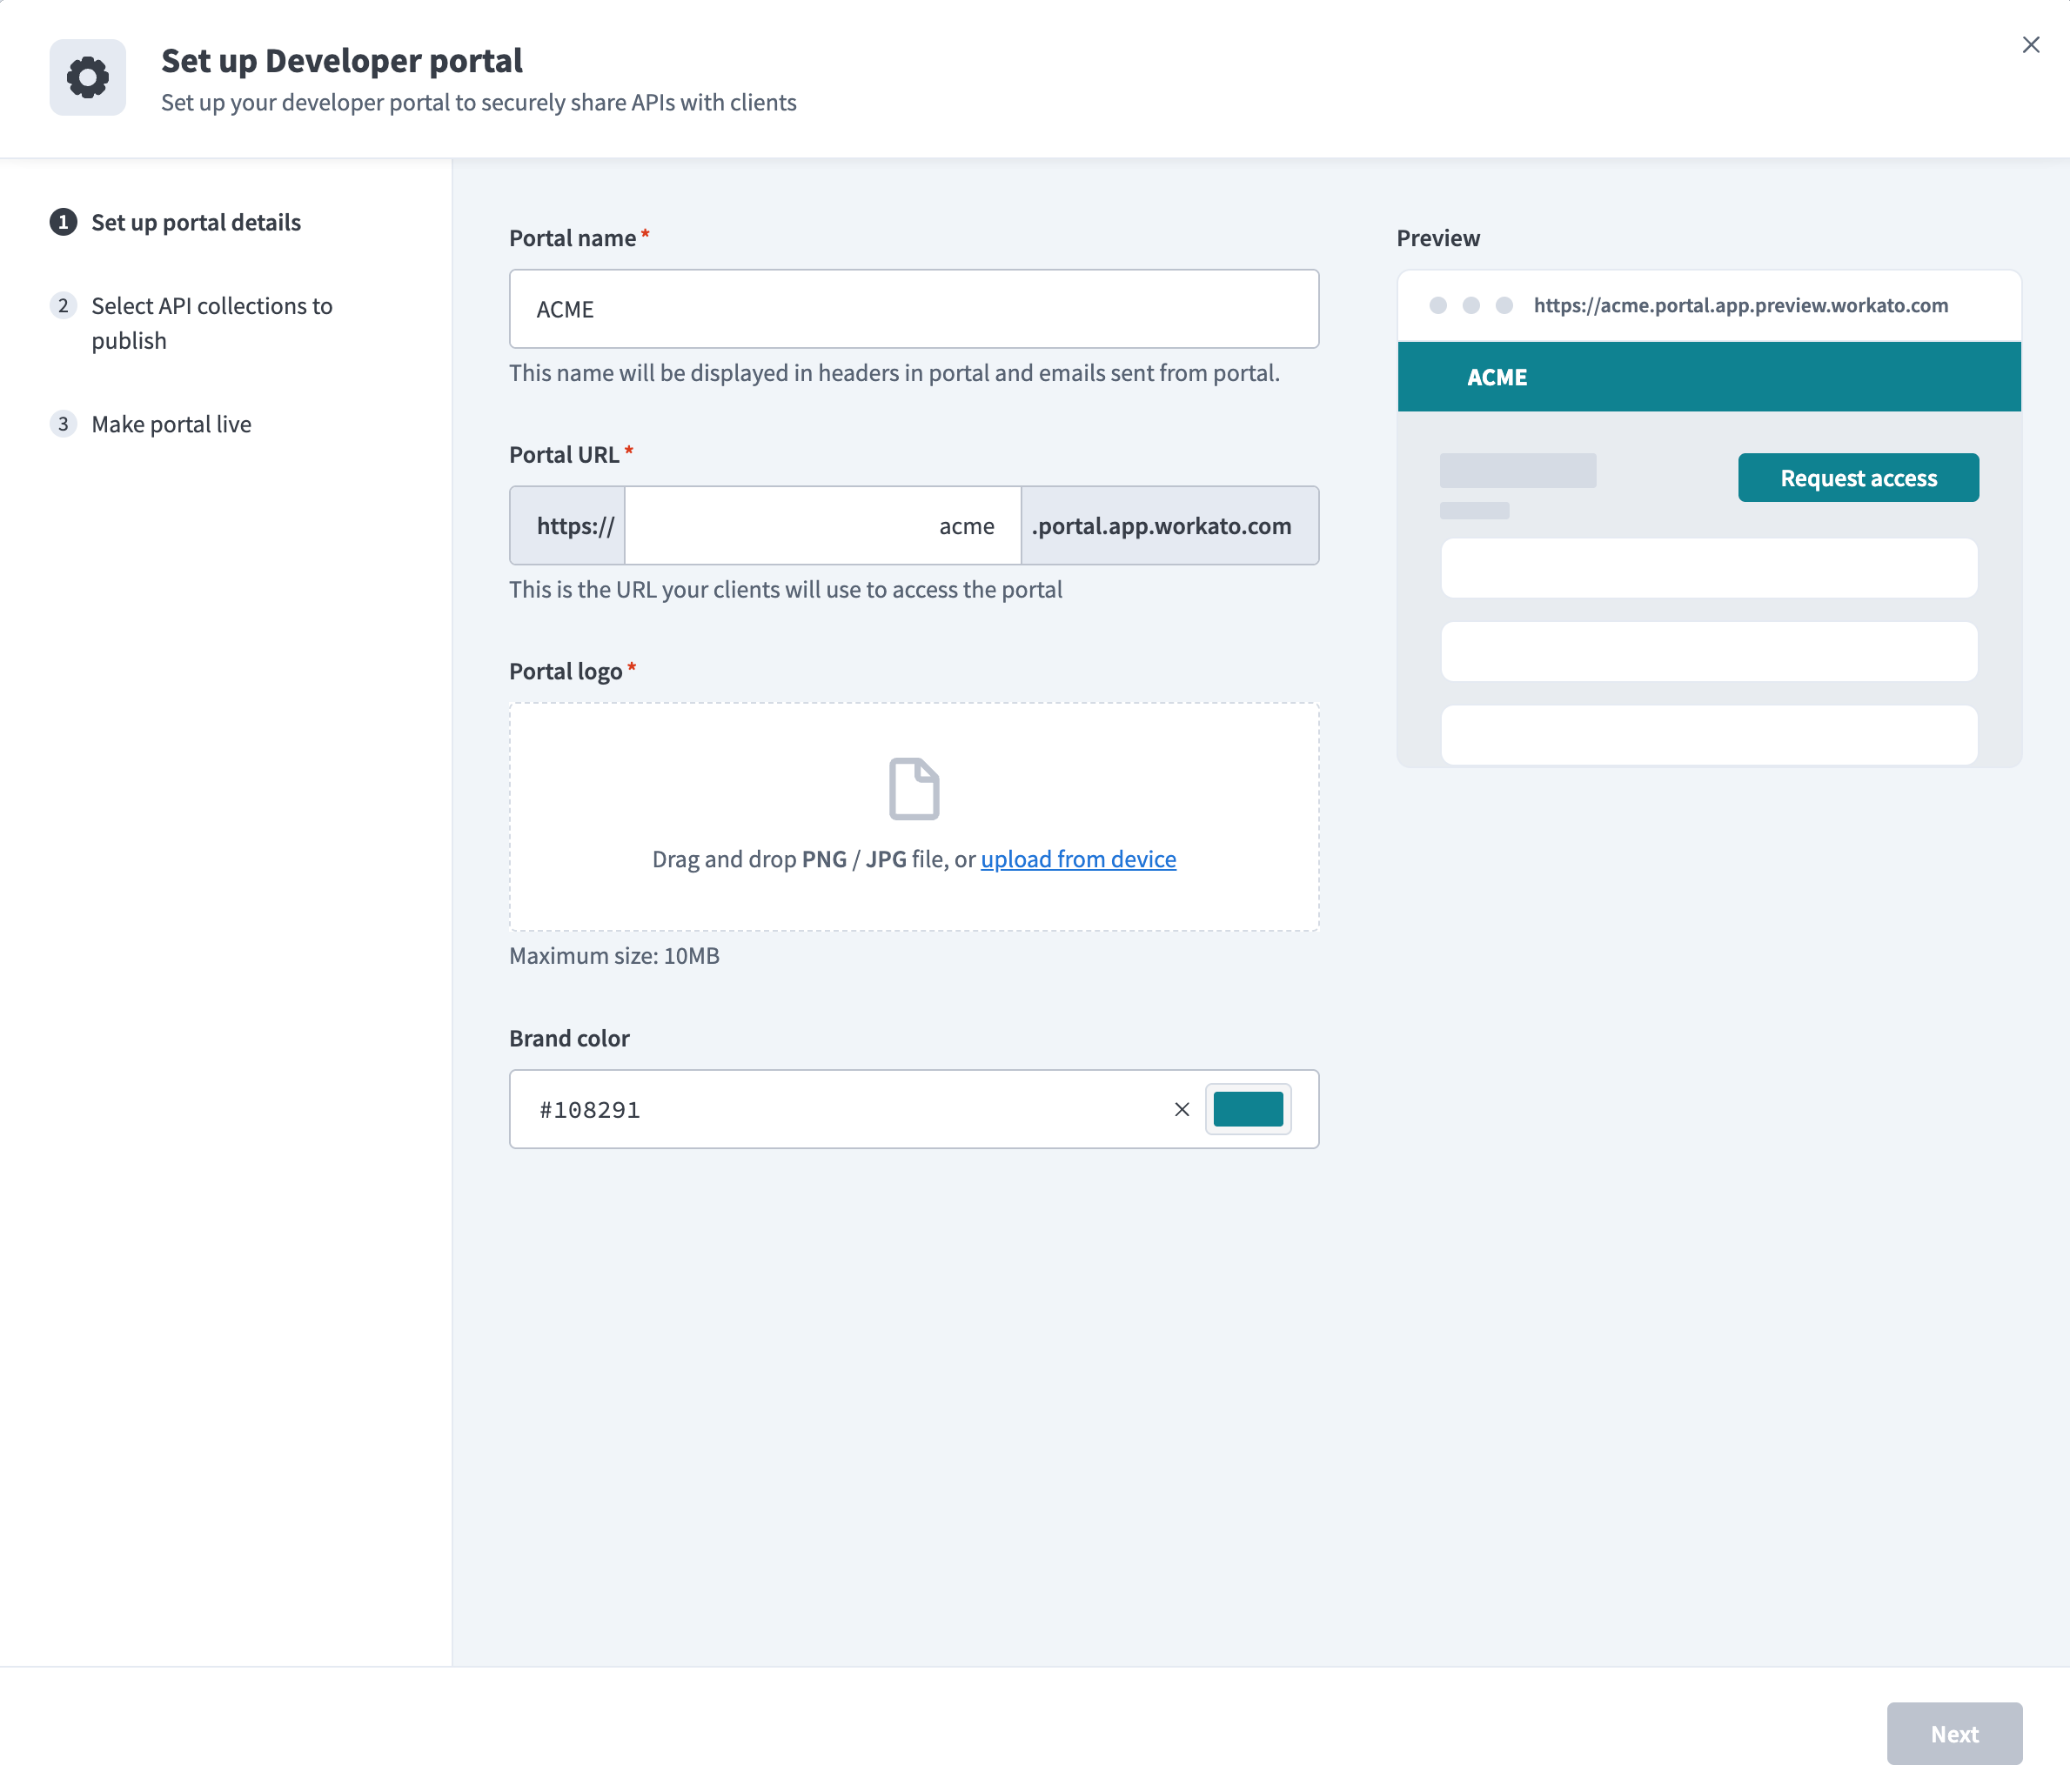Select the brand color swatch
The width and height of the screenshot is (2070, 1792).
coord(1248,1109)
